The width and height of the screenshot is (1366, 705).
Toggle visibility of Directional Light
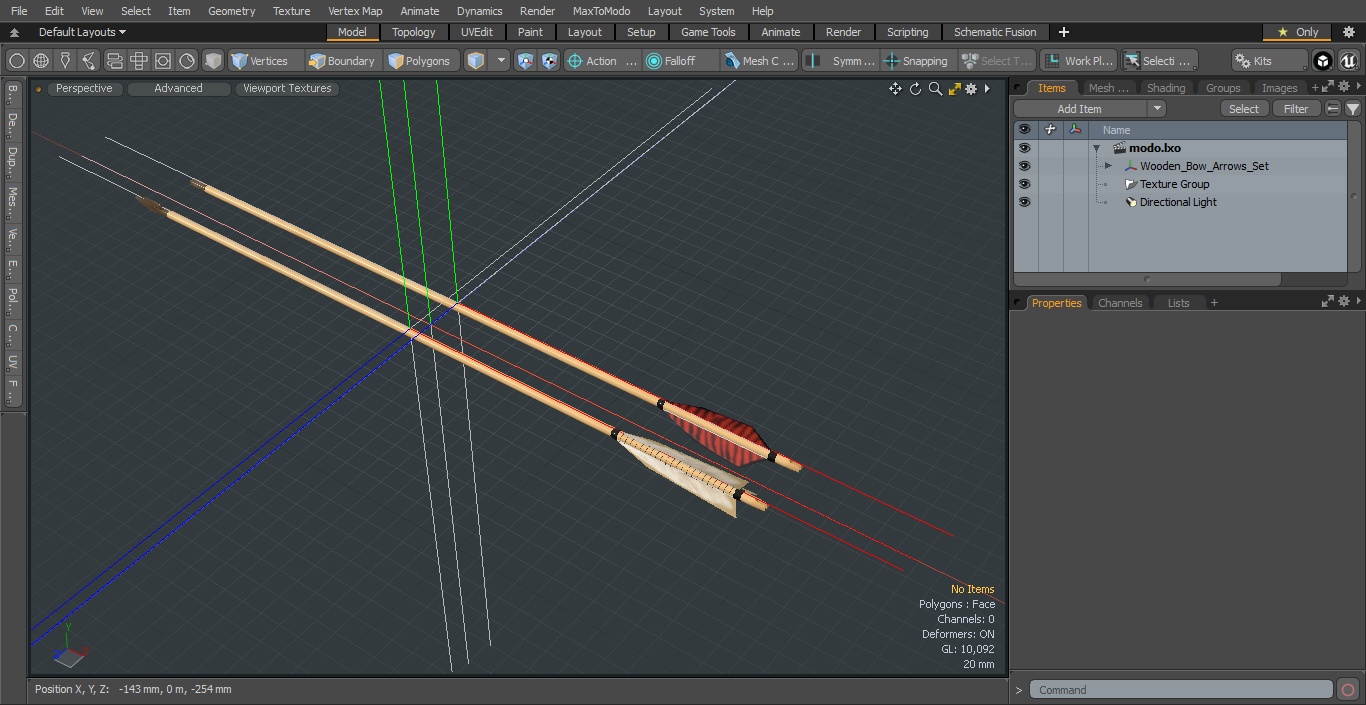click(1024, 202)
